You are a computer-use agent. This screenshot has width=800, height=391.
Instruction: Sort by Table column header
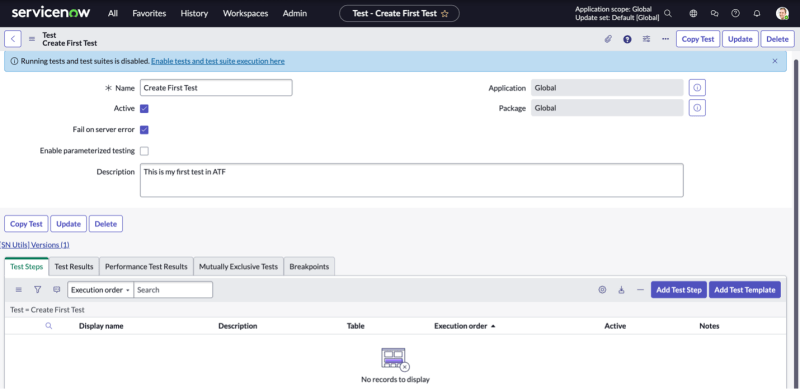[x=356, y=326]
